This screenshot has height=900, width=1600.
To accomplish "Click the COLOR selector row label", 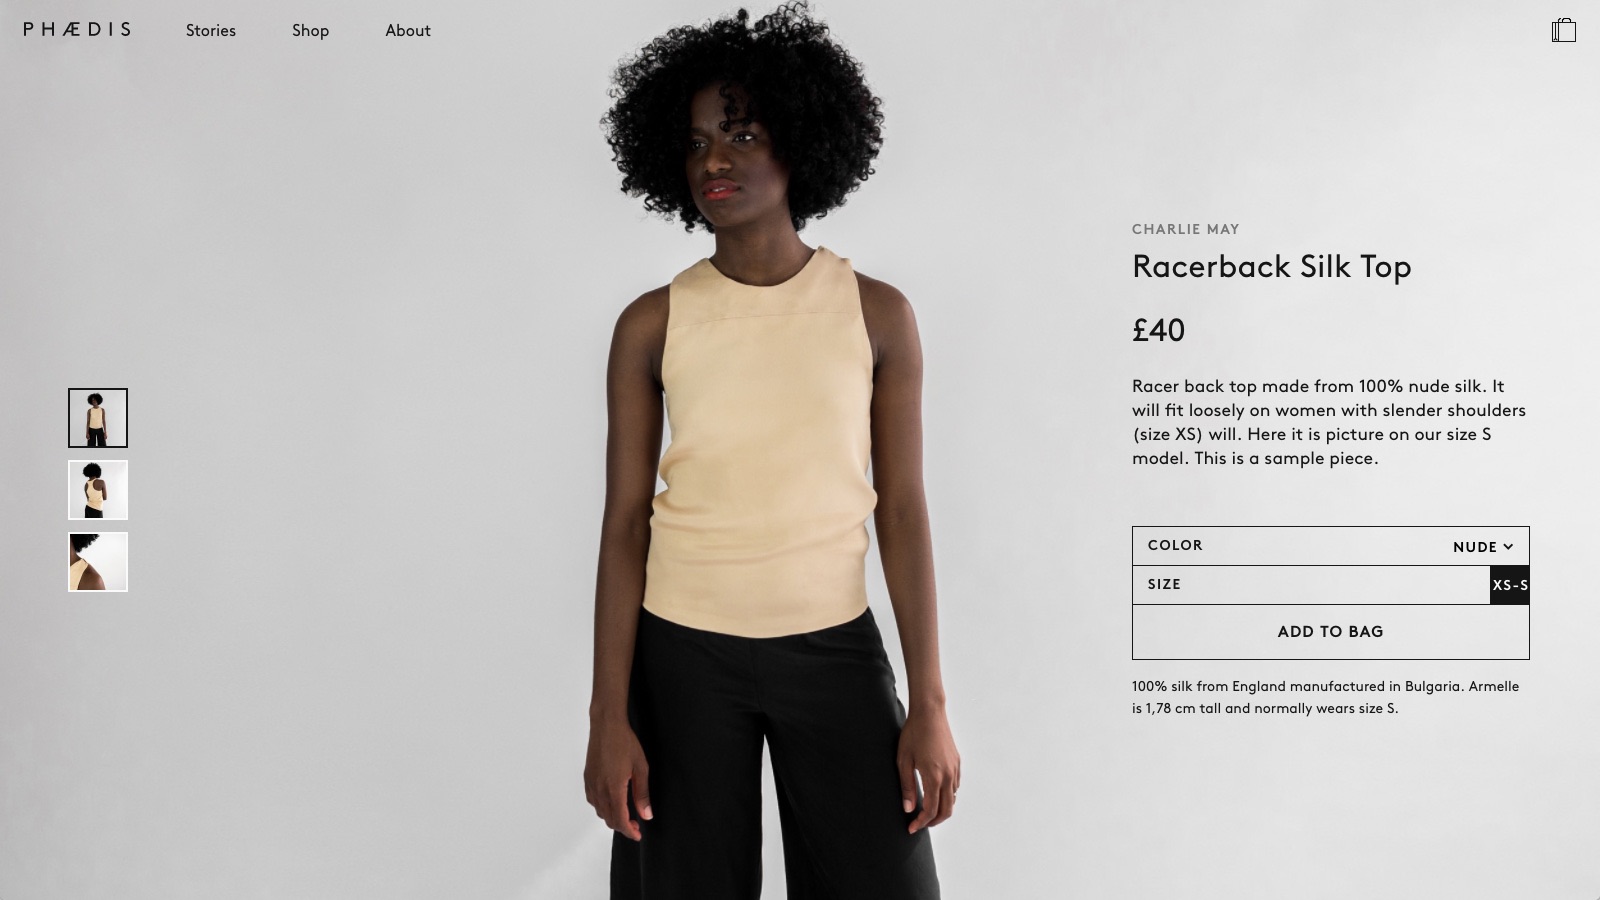I will click(1175, 545).
